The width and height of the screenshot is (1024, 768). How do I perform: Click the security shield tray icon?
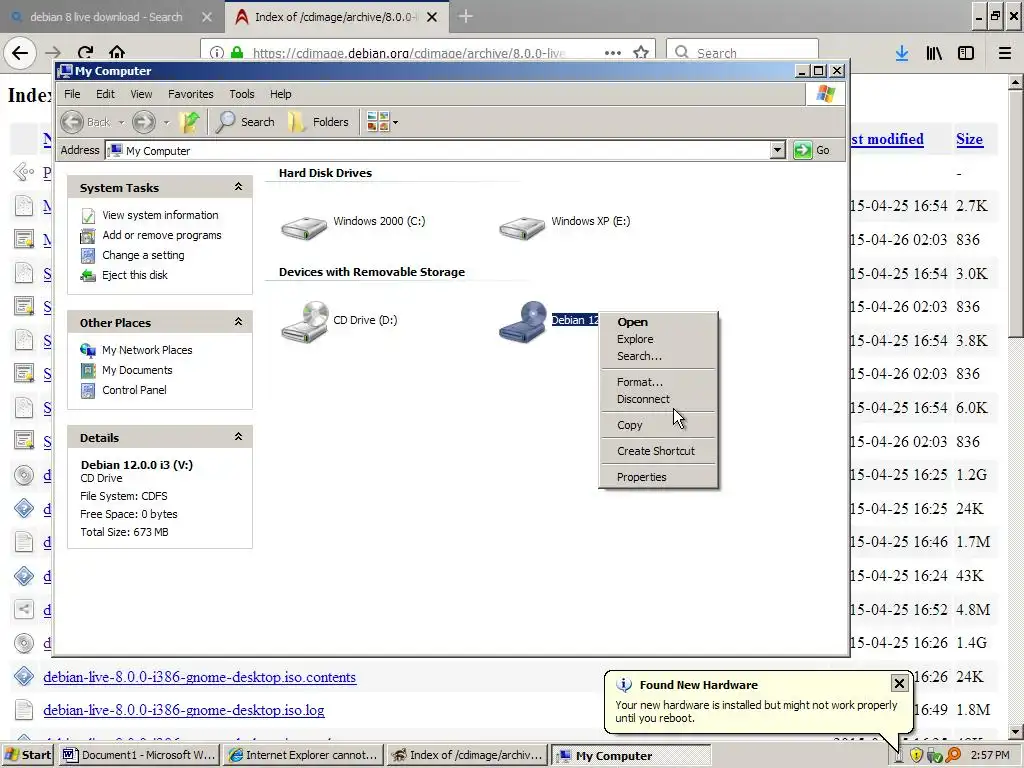tap(916, 756)
